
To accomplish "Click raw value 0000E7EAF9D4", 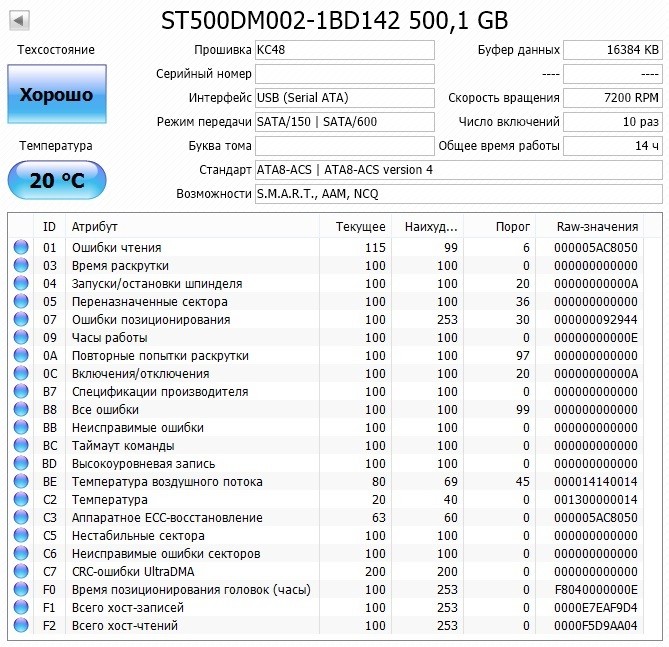I will (596, 607).
